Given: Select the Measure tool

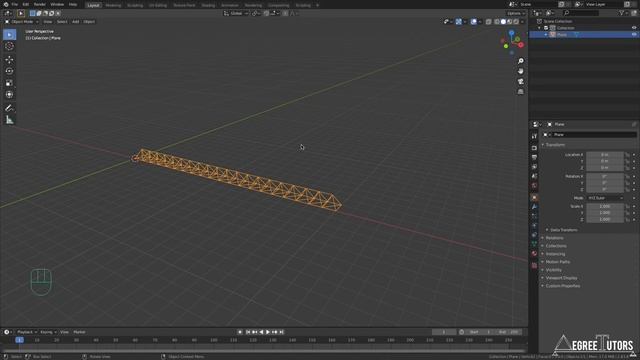Looking at the screenshot, I should click(x=9, y=120).
